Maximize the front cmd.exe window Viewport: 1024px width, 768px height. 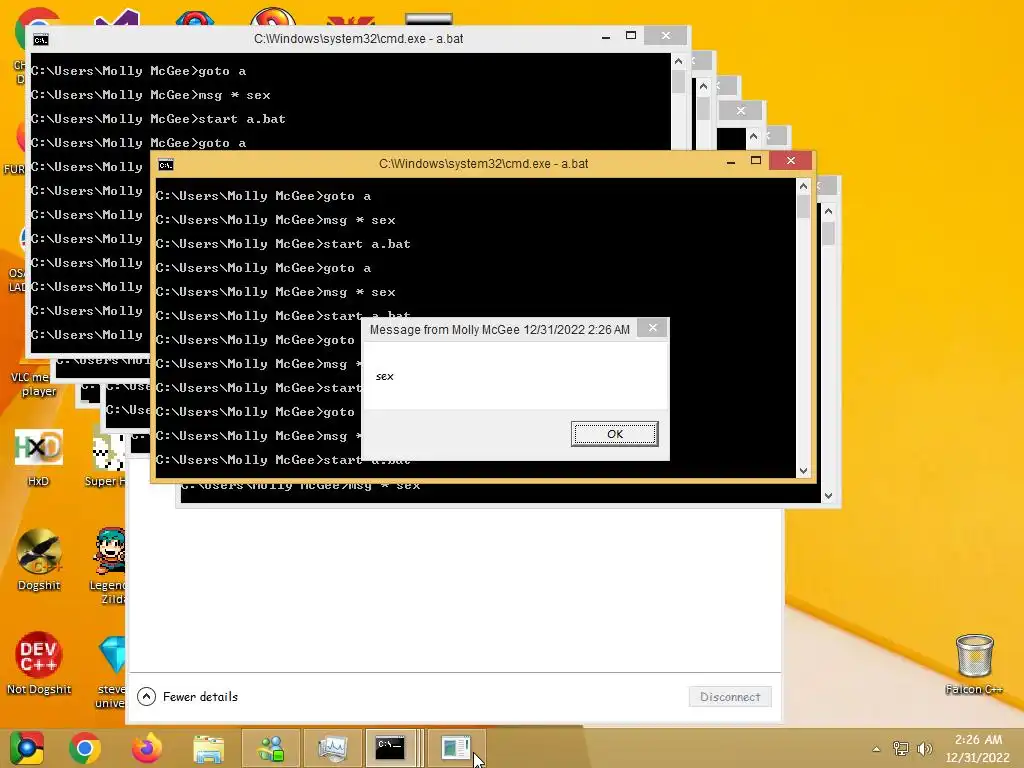756,161
